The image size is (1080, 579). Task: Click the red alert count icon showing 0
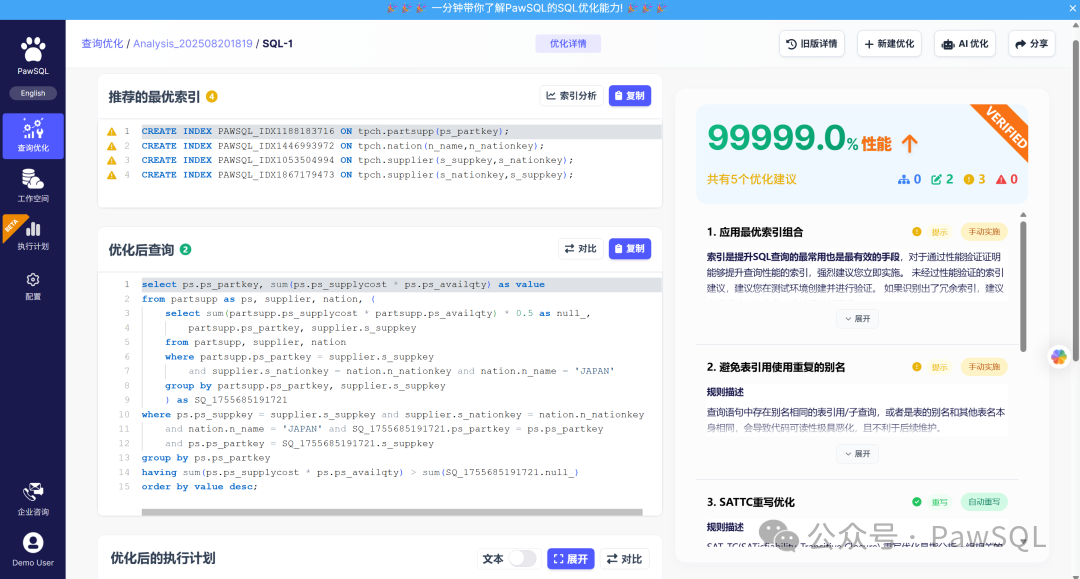[1001, 180]
